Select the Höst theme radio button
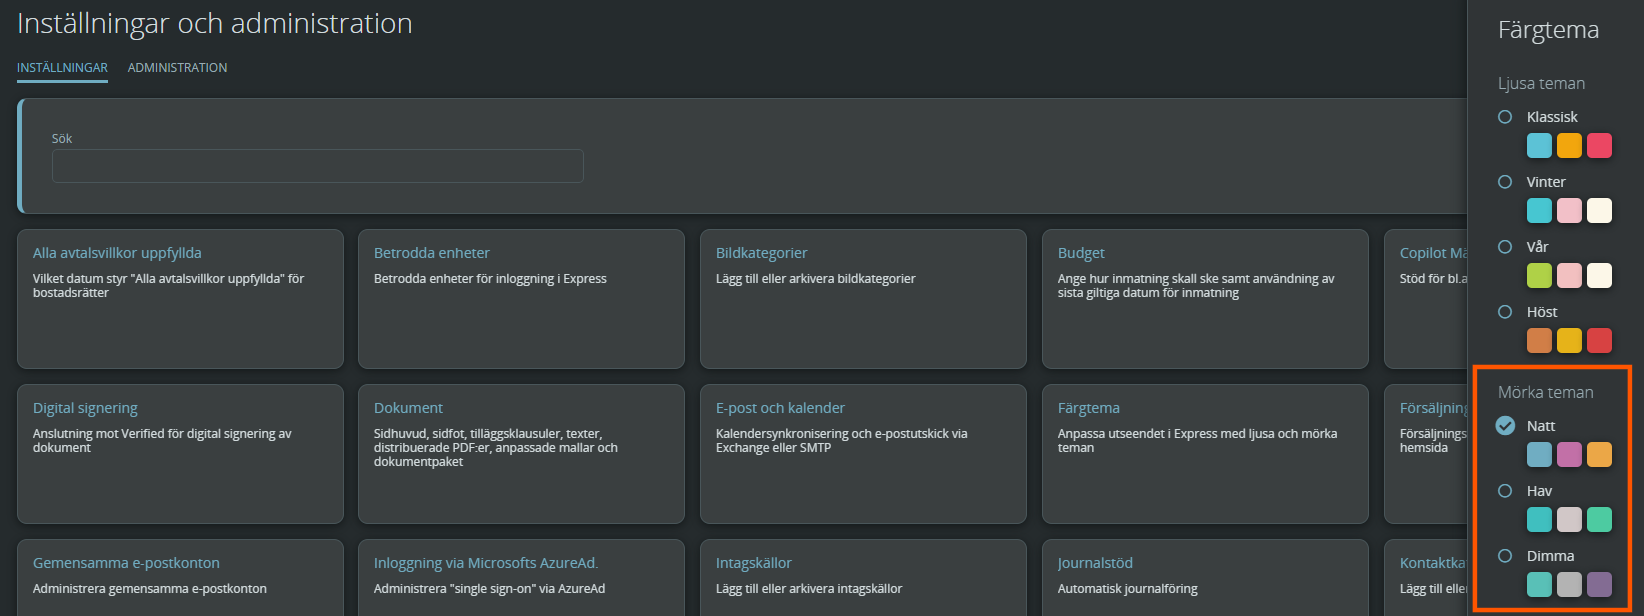1644x616 pixels. pos(1505,312)
